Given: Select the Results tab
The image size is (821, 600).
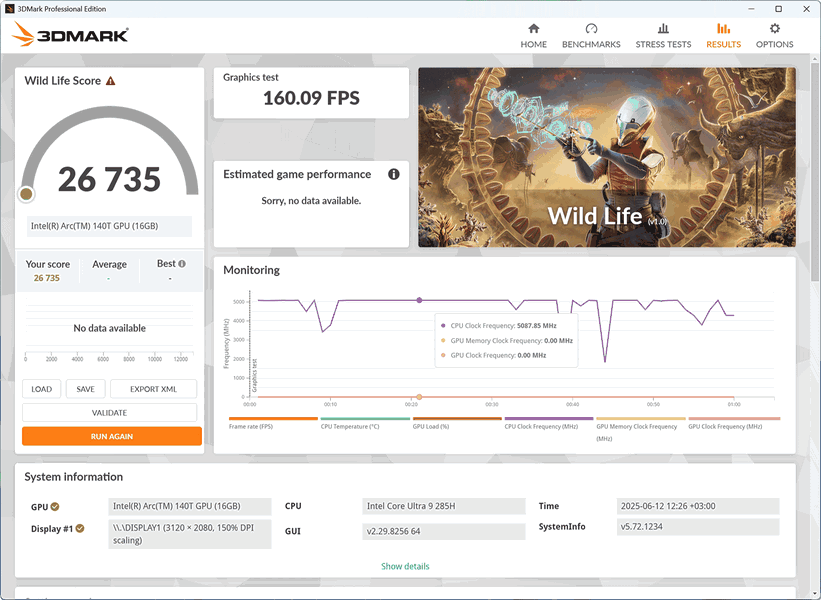Looking at the screenshot, I should [x=724, y=36].
